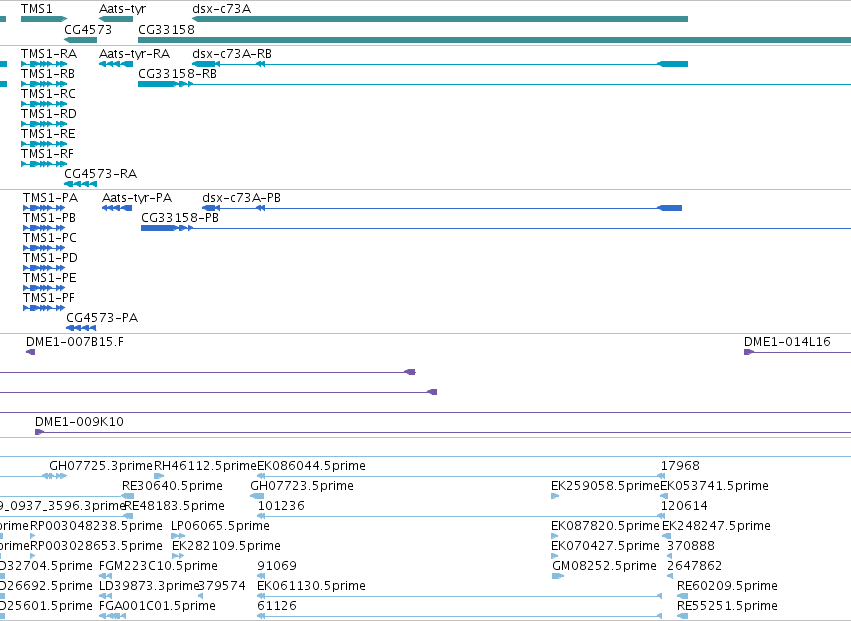Select the dsx-c73A gene label
Viewport: 851px width, 621px height.
(221, 9)
